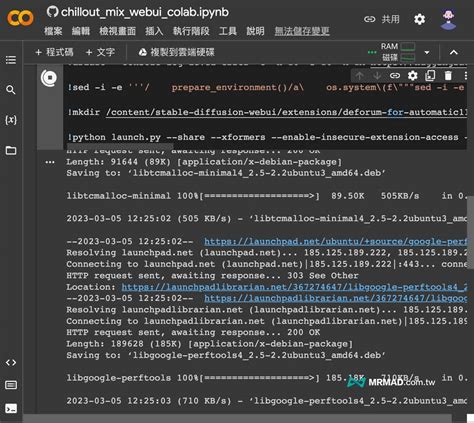The image size is (474, 423).
Task: Click the '12:25:03 (710 KB/s)' output line
Action: tap(266, 401)
